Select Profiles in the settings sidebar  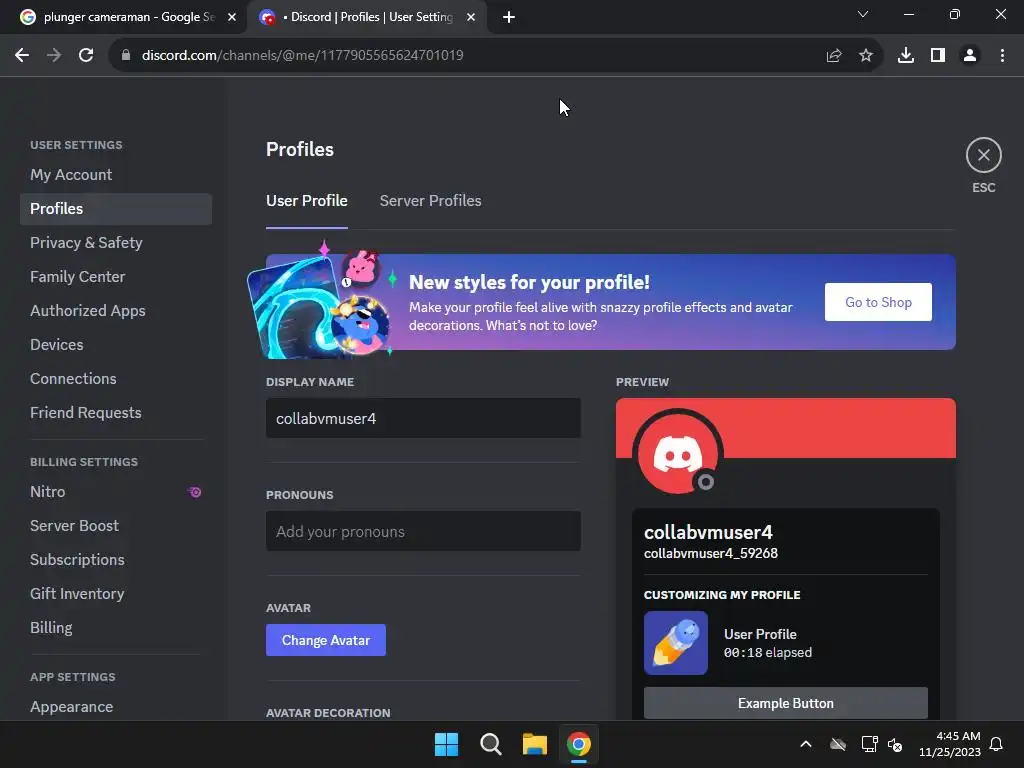(116, 209)
